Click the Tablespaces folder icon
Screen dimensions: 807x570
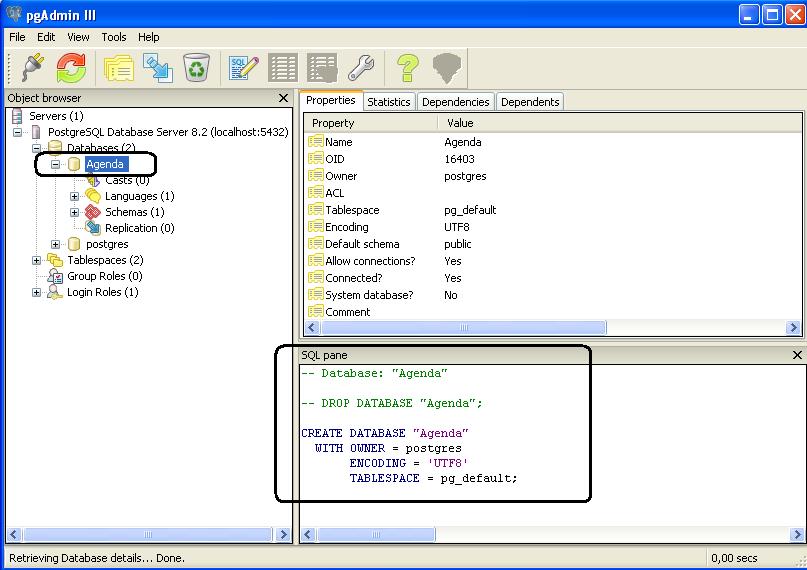coord(55,260)
